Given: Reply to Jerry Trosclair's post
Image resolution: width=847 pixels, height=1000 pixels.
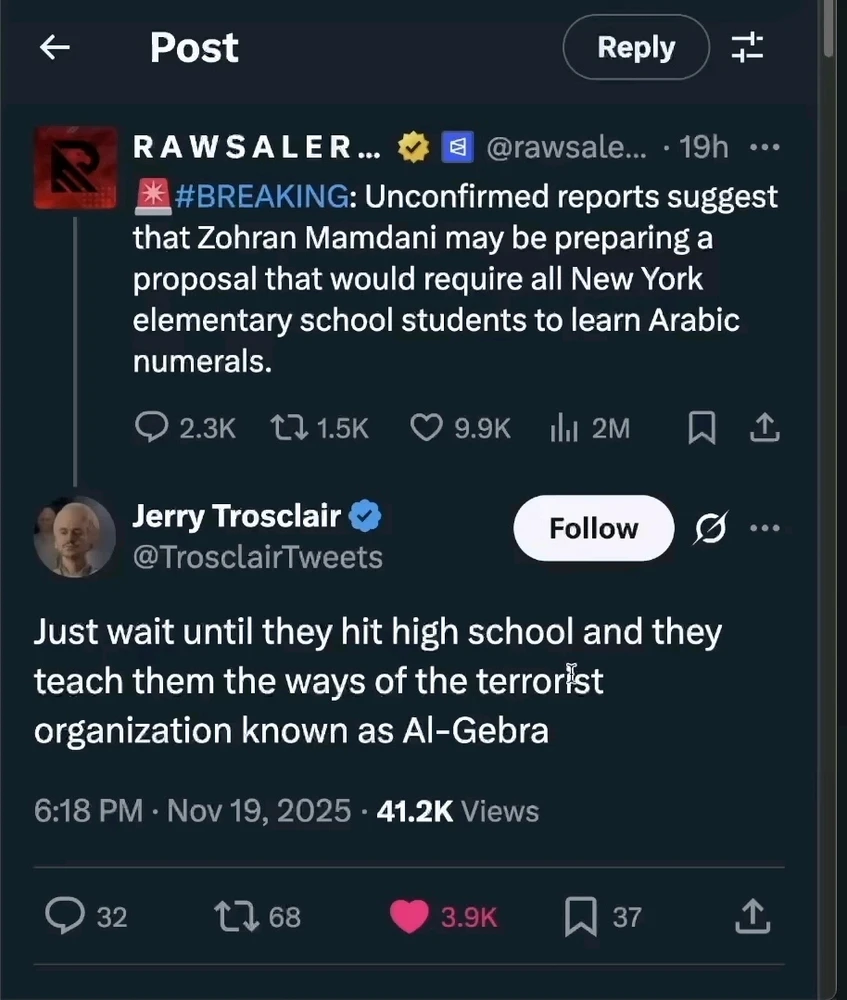Looking at the screenshot, I should click(x=66, y=916).
